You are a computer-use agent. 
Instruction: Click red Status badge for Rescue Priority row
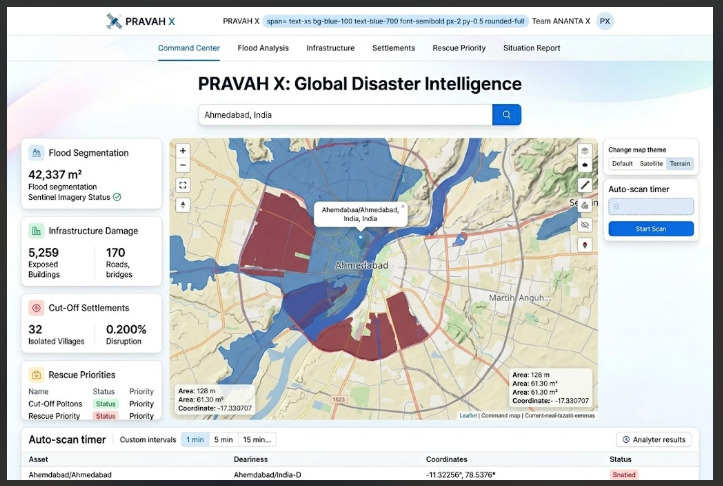click(x=106, y=416)
